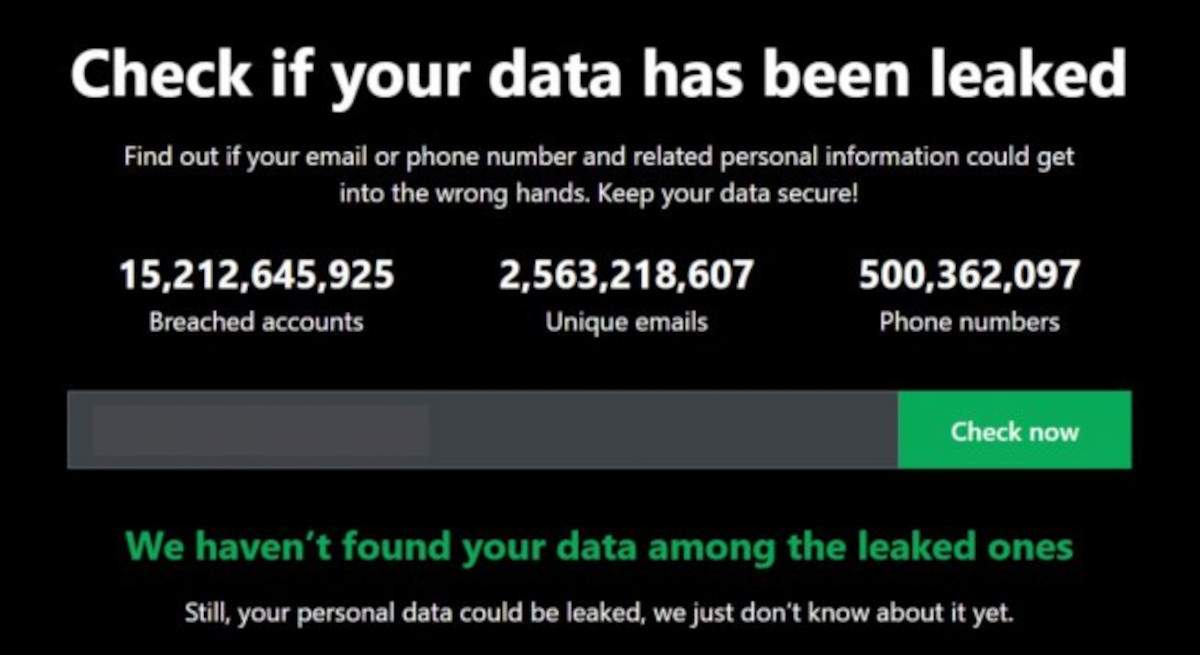Focus the email or phone input field

[482, 430]
